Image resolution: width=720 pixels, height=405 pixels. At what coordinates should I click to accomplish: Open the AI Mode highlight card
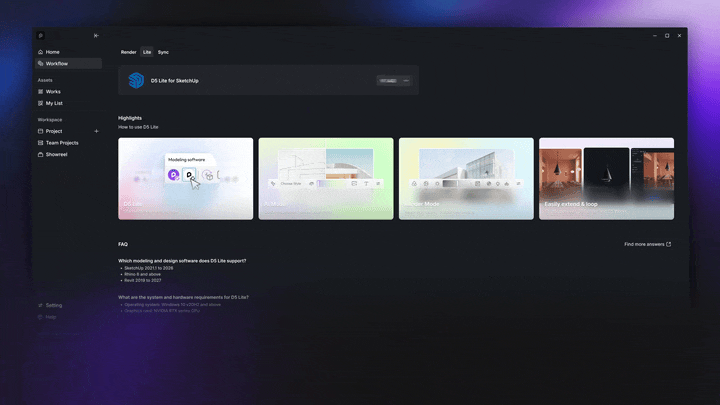coord(326,179)
